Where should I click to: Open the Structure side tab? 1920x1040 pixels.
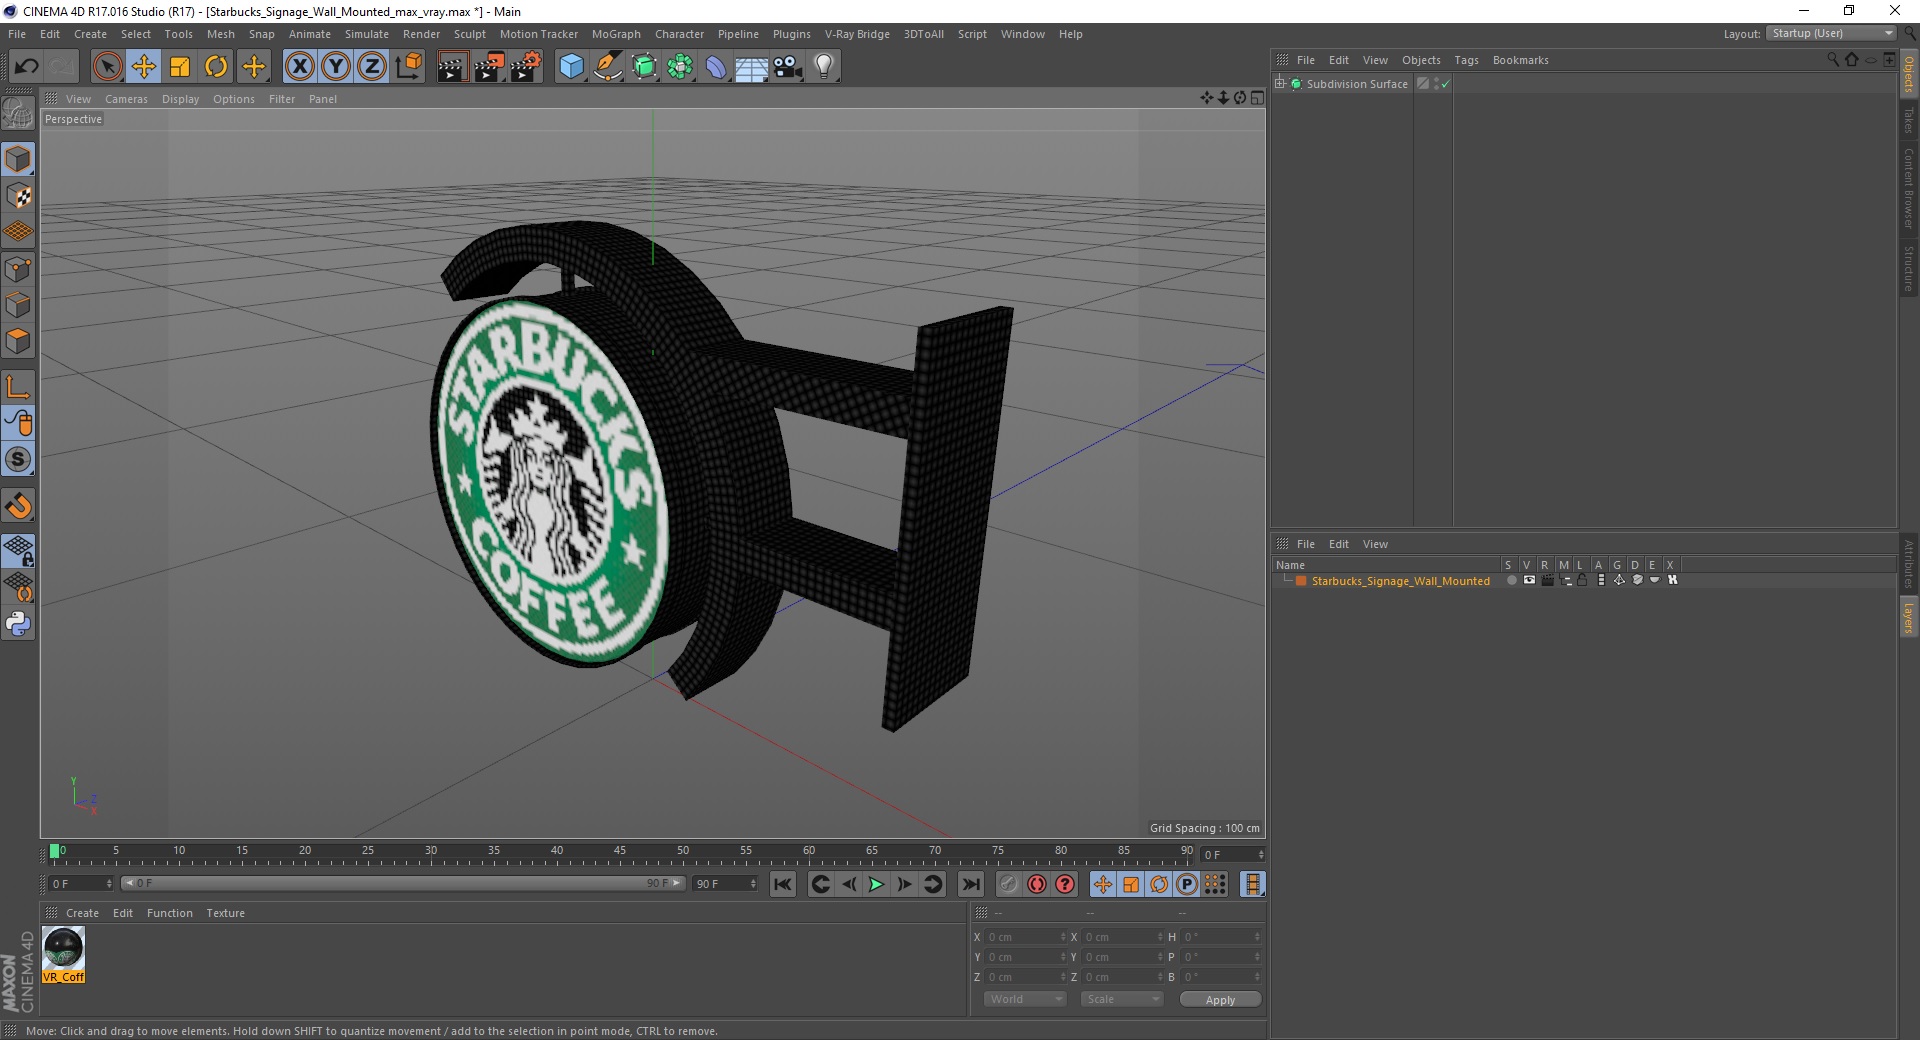[1908, 268]
